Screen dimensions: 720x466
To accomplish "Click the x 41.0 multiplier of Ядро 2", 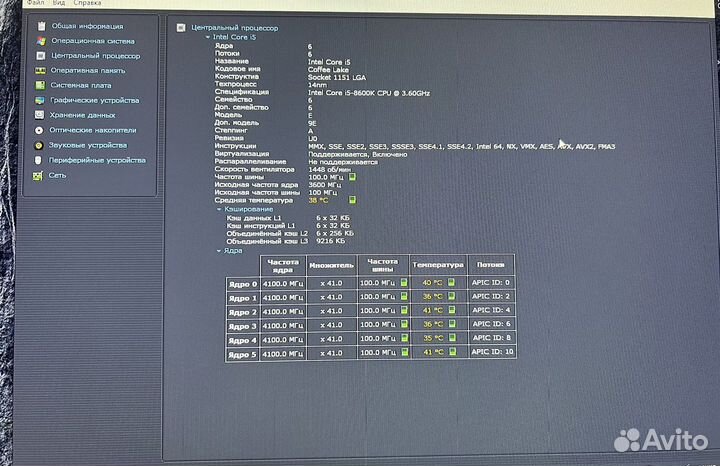I will 331,311.
